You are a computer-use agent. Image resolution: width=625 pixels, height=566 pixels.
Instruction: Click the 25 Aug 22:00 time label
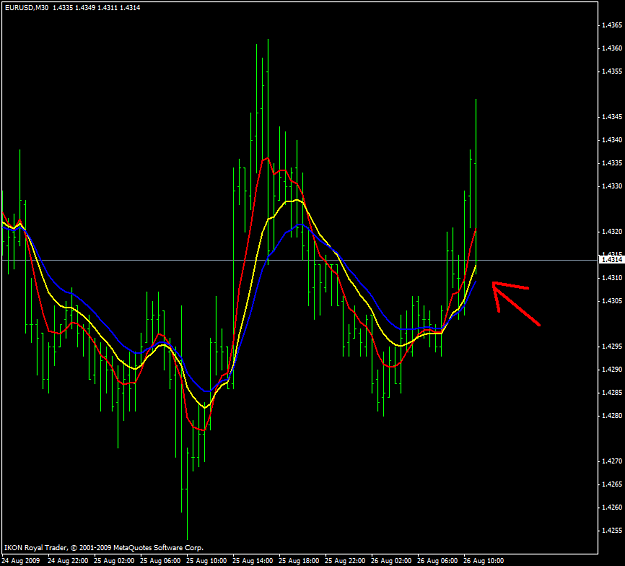345,561
